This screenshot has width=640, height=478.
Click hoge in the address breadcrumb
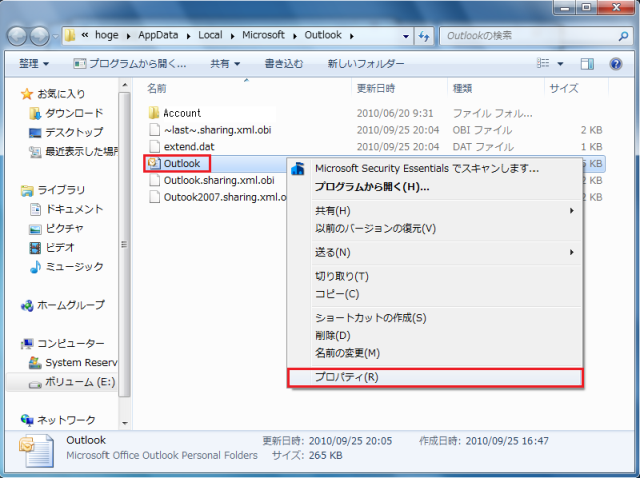point(107,35)
